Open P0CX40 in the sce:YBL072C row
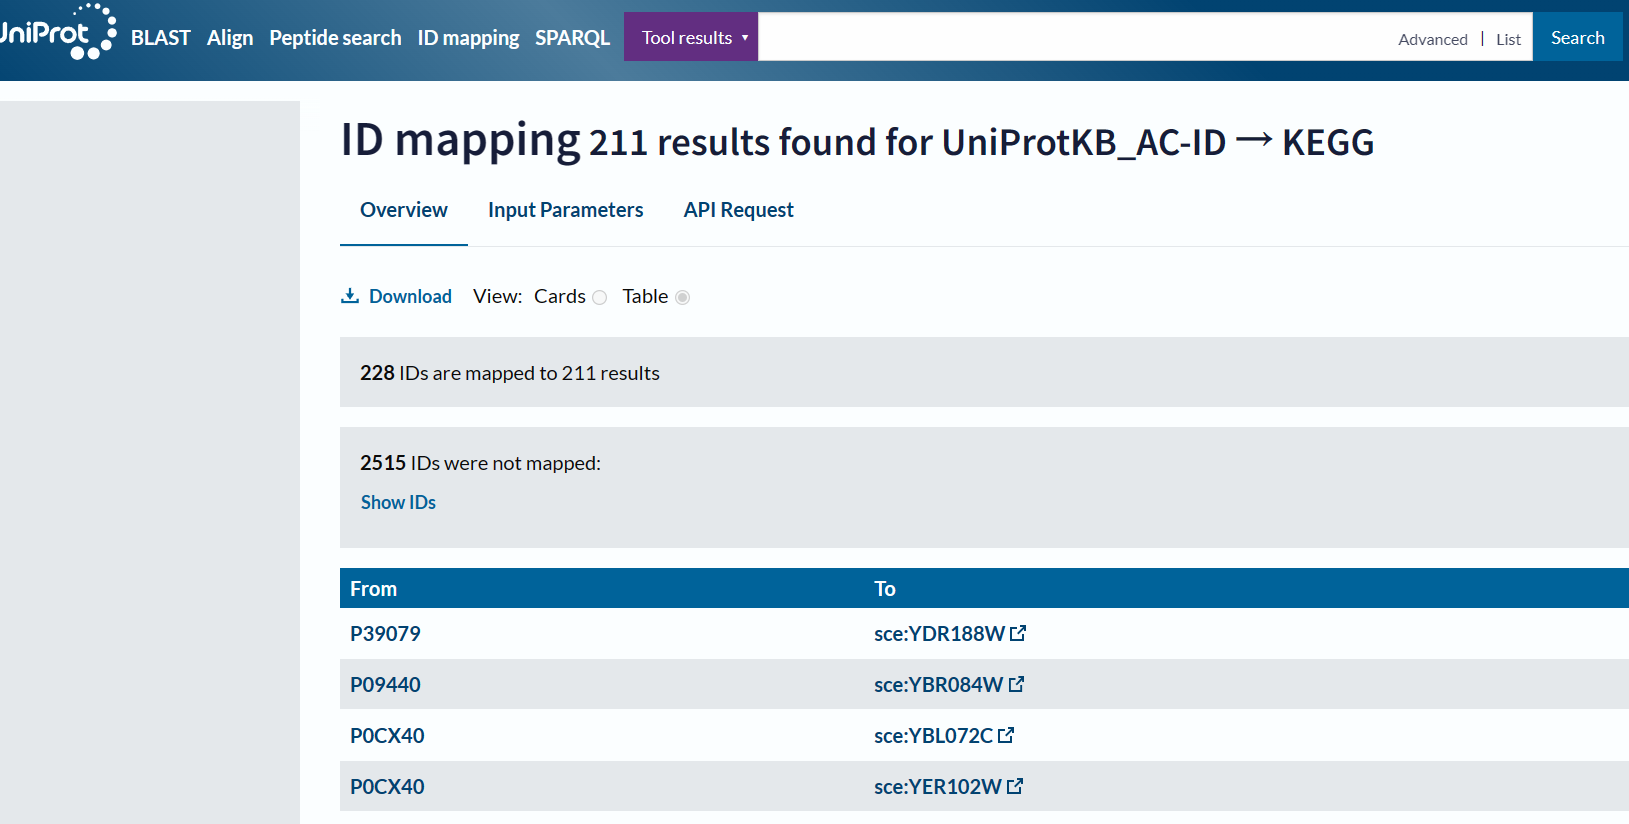The image size is (1629, 824). (x=387, y=735)
